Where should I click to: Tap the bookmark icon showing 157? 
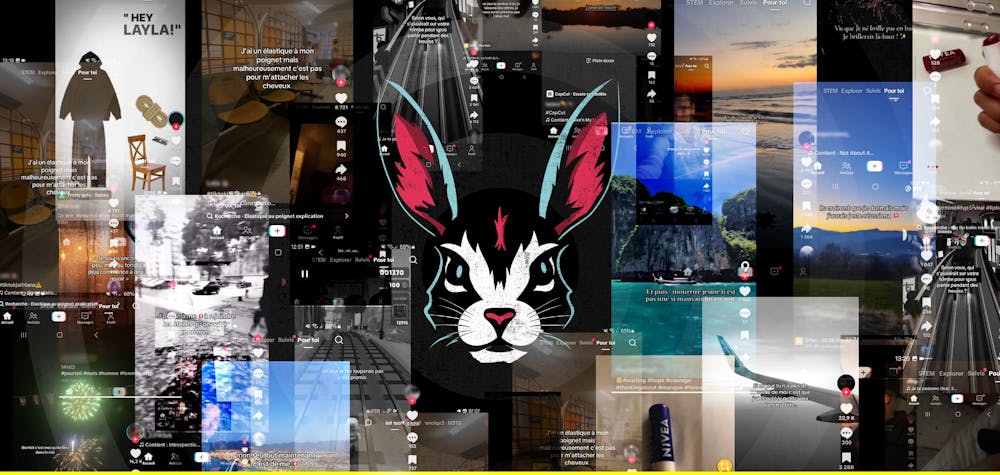(x=412, y=459)
